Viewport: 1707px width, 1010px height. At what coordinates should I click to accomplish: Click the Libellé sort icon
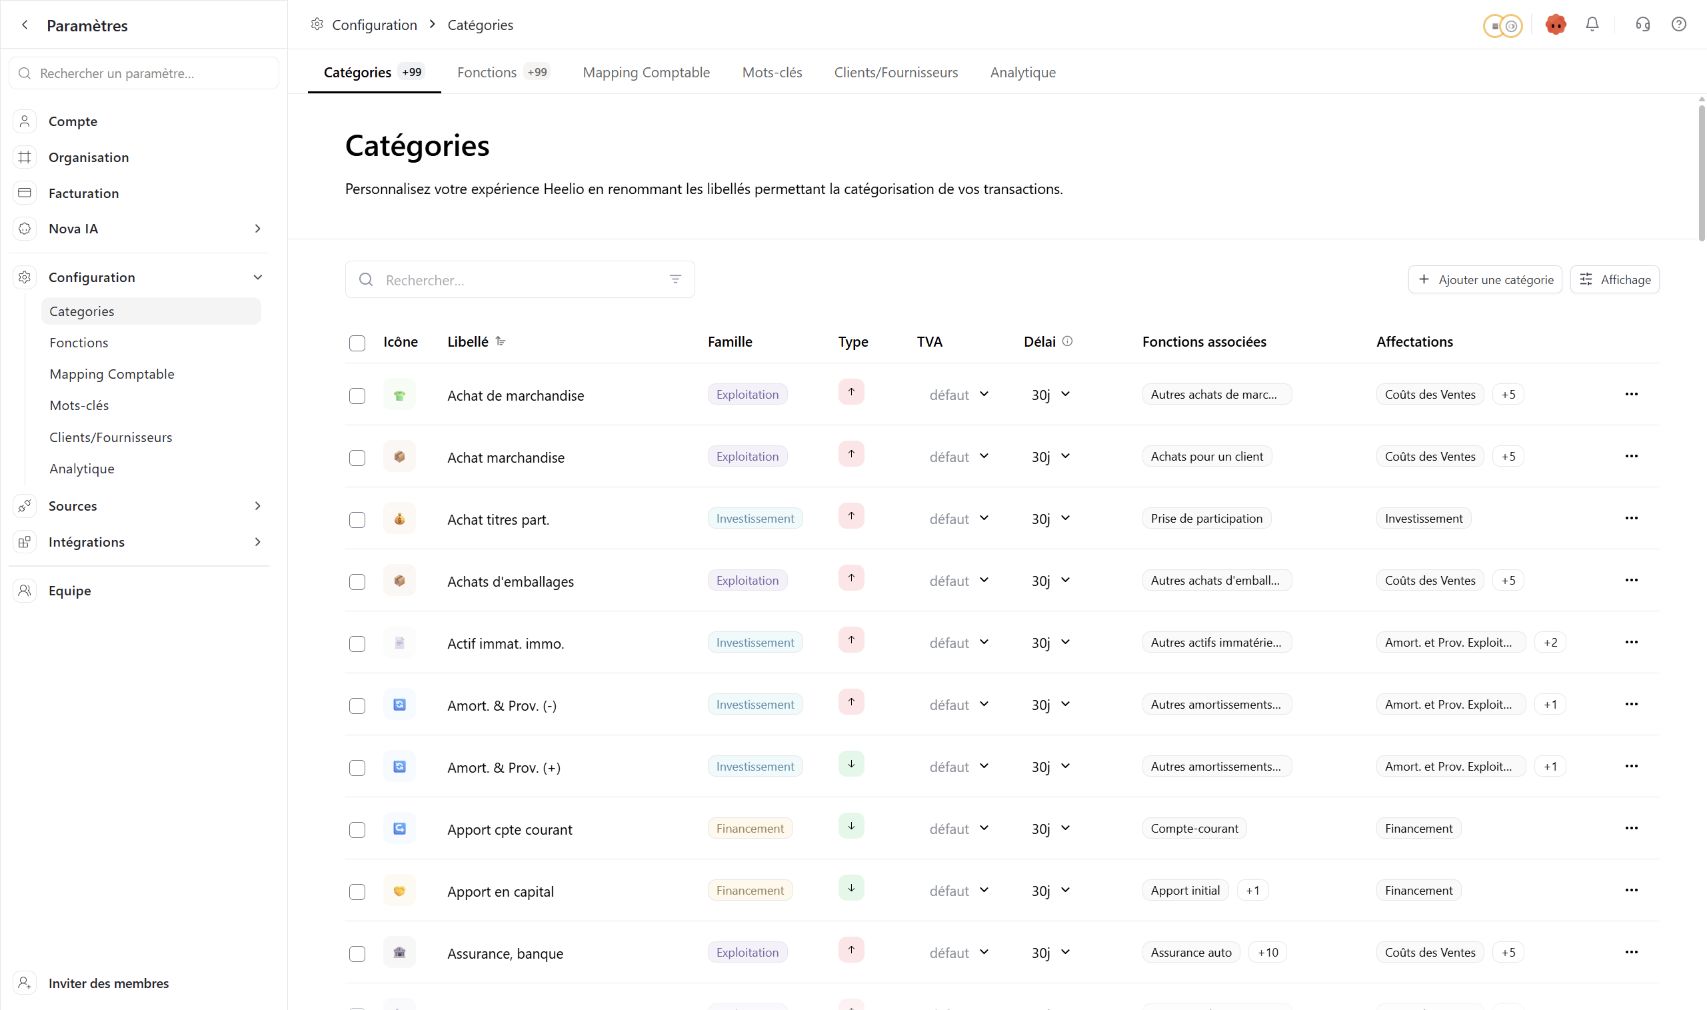tap(501, 341)
